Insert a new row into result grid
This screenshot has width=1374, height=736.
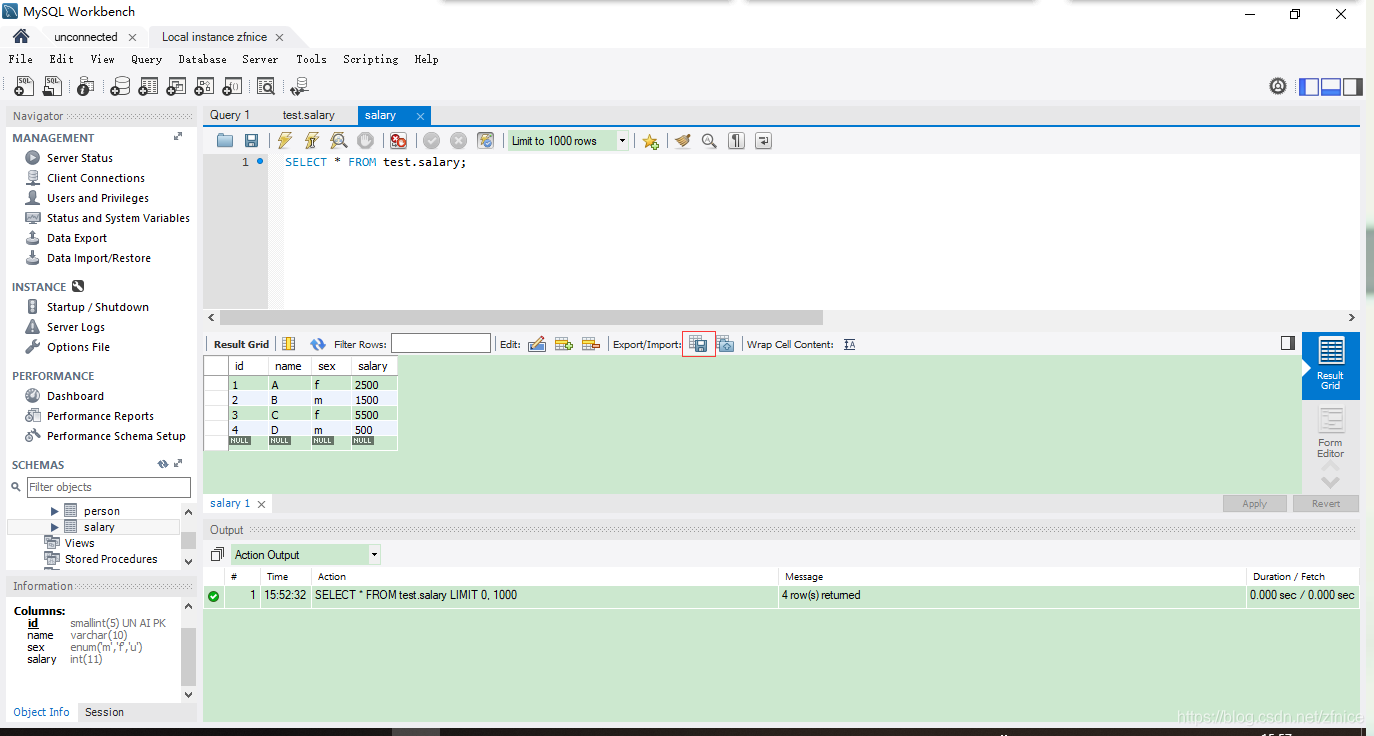point(564,344)
